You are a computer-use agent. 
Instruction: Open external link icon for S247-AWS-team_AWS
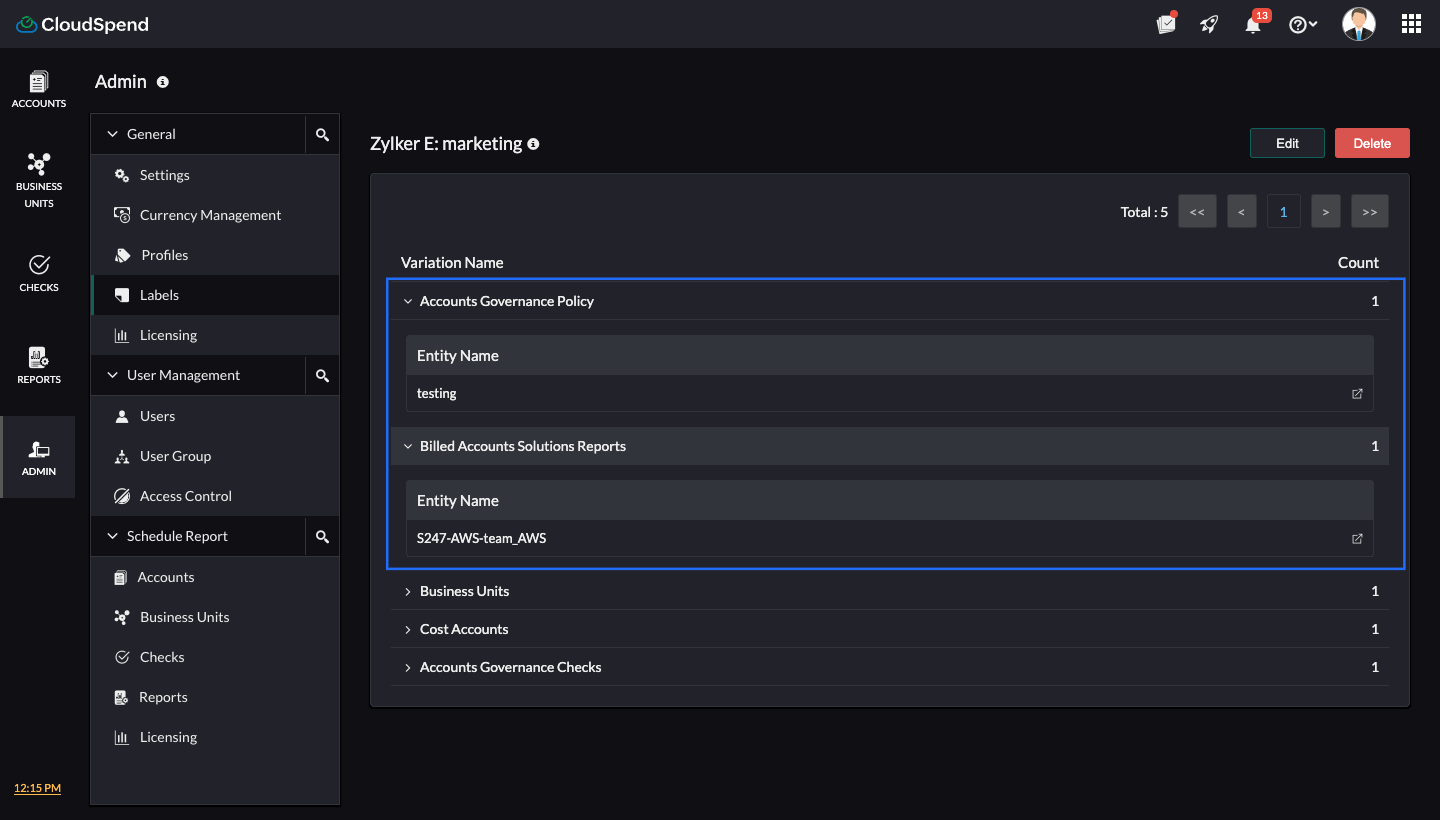pyautogui.click(x=1357, y=539)
